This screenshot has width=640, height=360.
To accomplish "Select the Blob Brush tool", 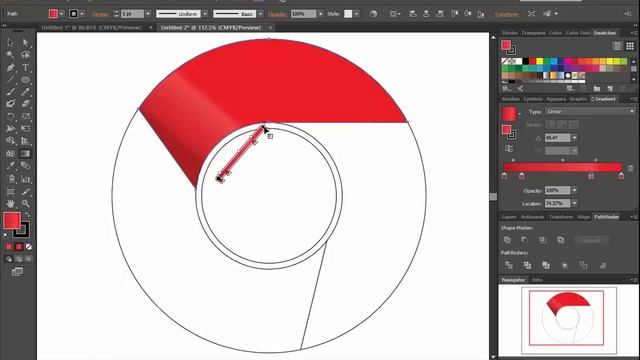I will click(11, 104).
